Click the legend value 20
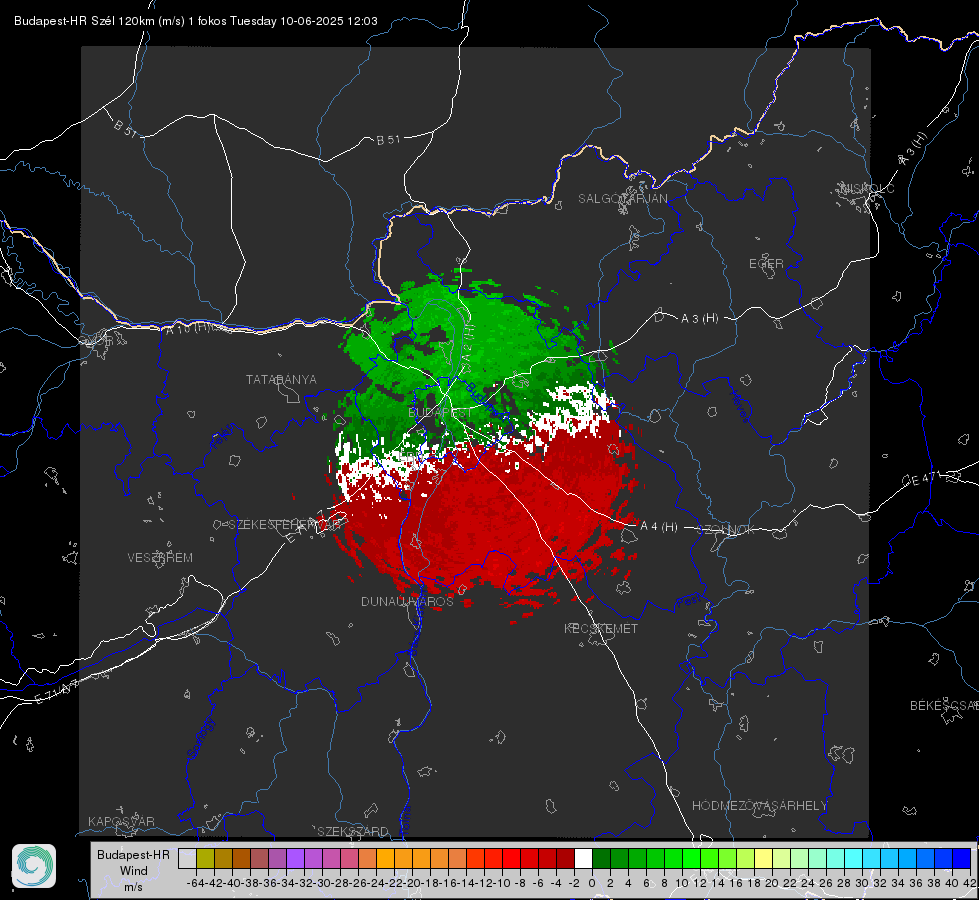The width and height of the screenshot is (979, 900). (771, 883)
